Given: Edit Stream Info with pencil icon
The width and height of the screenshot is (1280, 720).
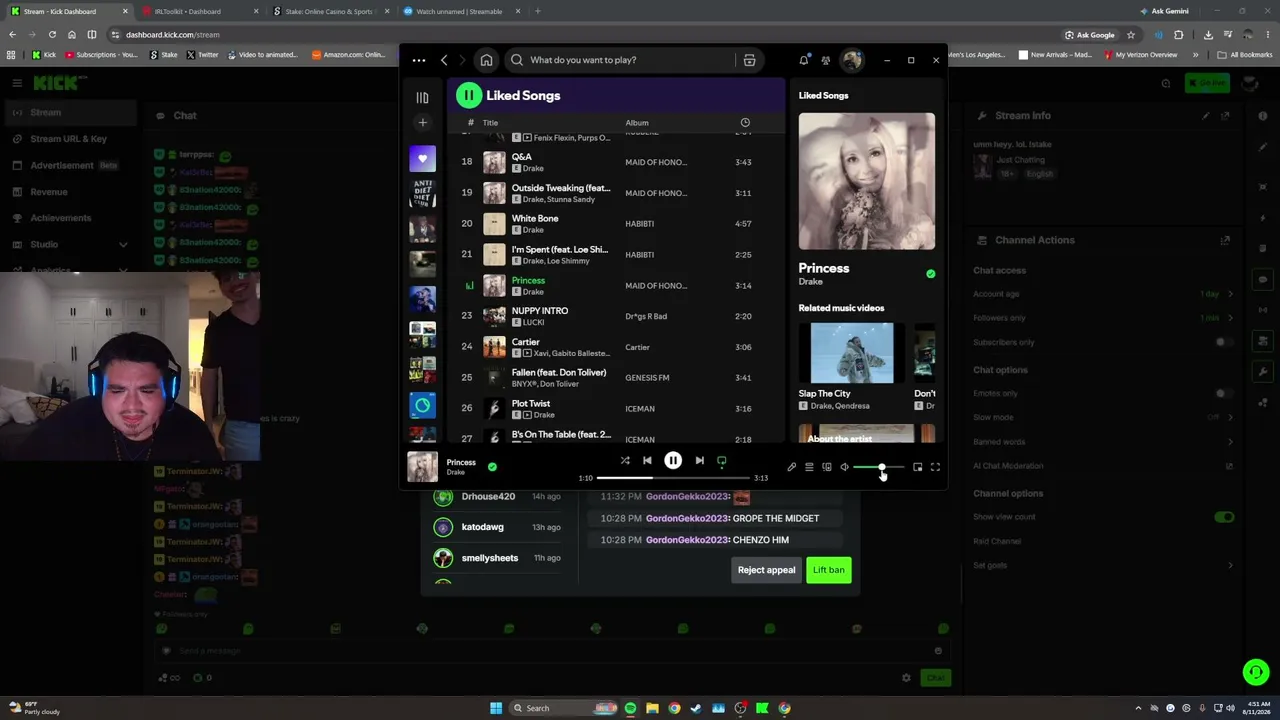Looking at the screenshot, I should 1206,116.
